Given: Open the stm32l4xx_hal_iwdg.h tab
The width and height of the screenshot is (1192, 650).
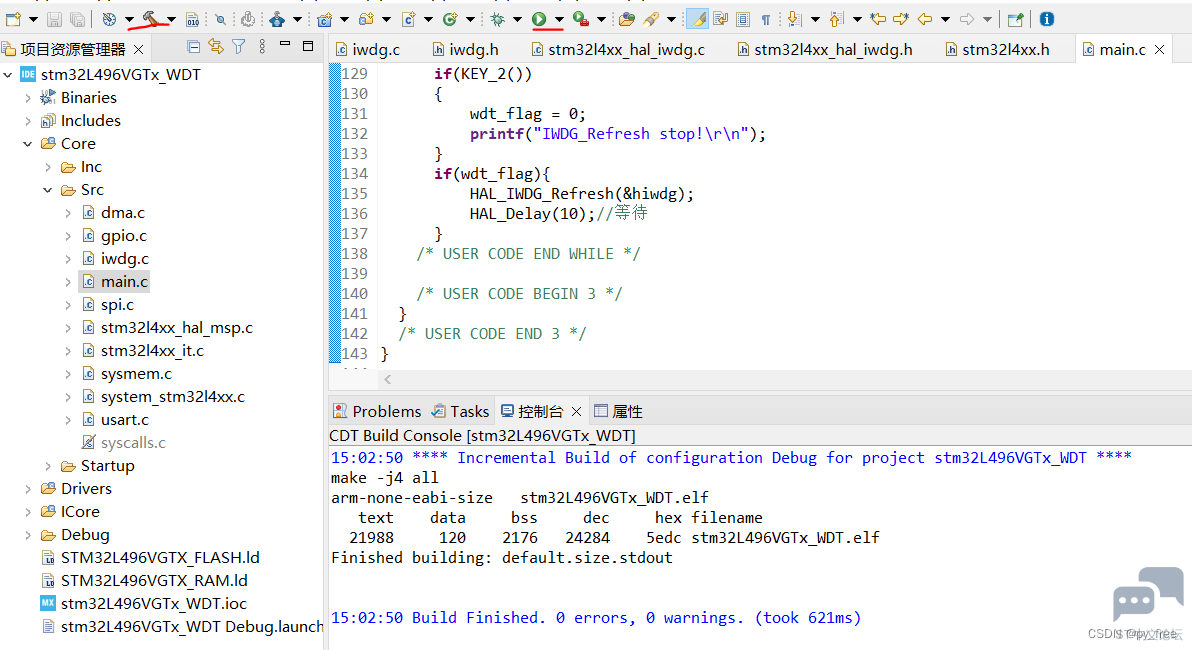Looking at the screenshot, I should click(x=825, y=49).
